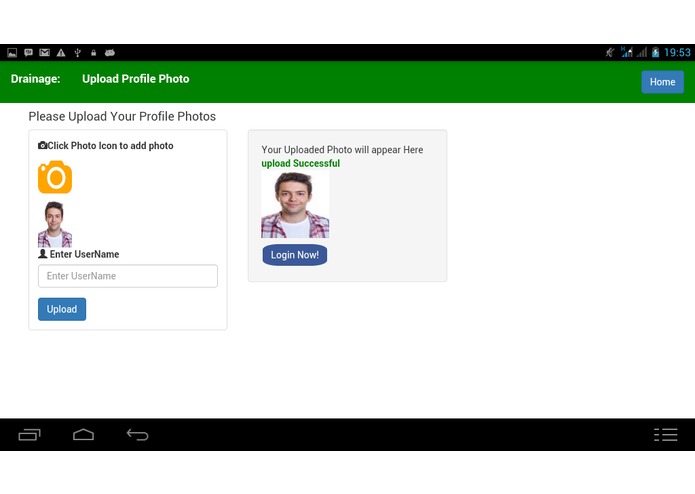Focus the Enter UserName input field
The width and height of the screenshot is (695, 494).
pos(128,276)
